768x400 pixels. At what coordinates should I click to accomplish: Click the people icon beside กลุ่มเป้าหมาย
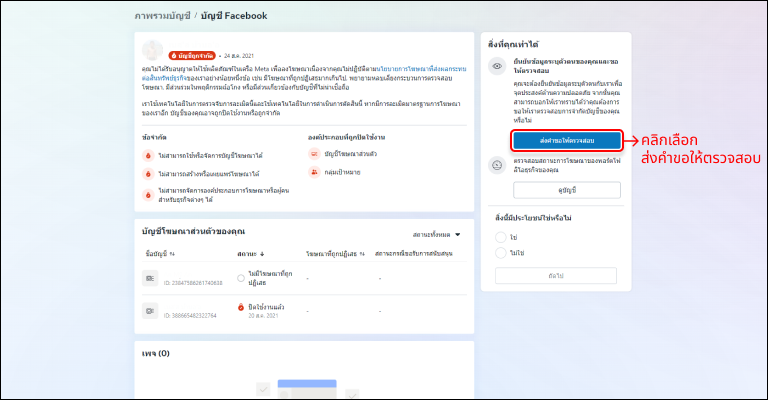point(313,172)
